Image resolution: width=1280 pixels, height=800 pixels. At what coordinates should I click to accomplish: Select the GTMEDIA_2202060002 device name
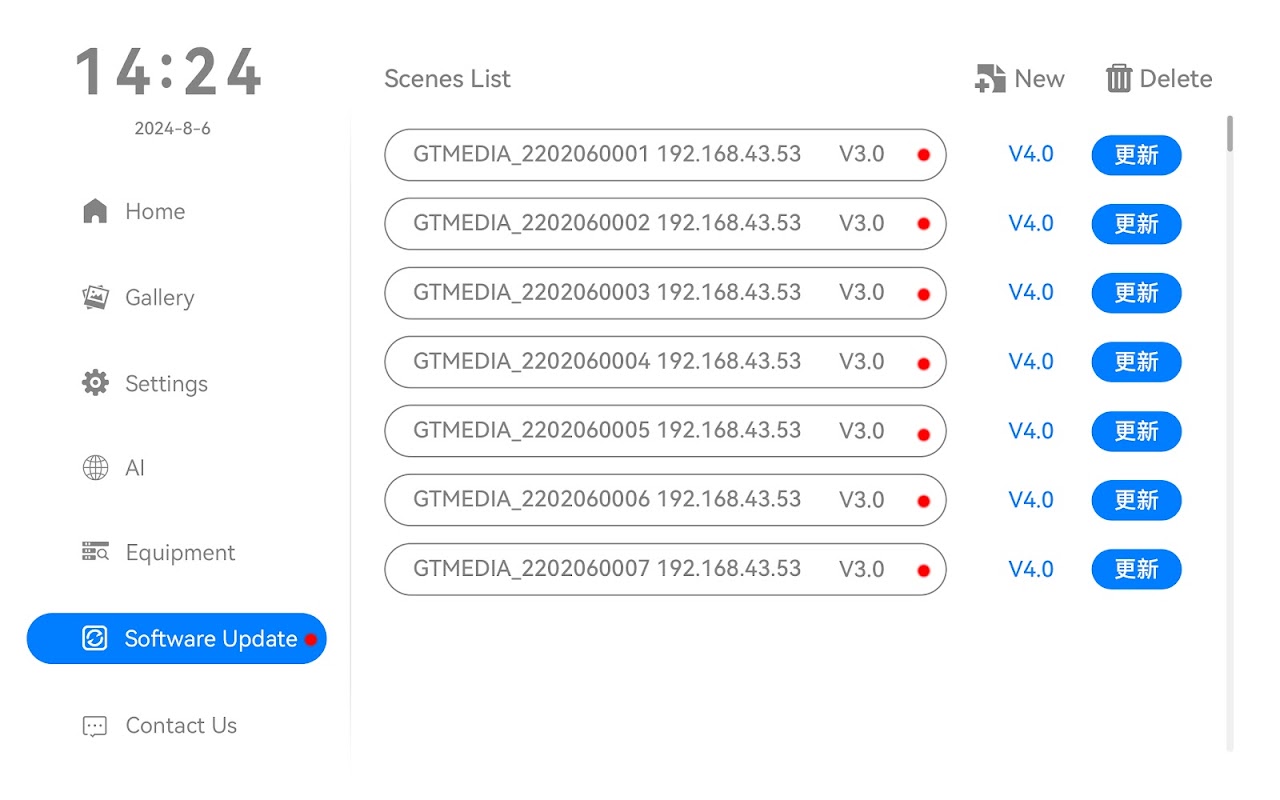coord(531,223)
